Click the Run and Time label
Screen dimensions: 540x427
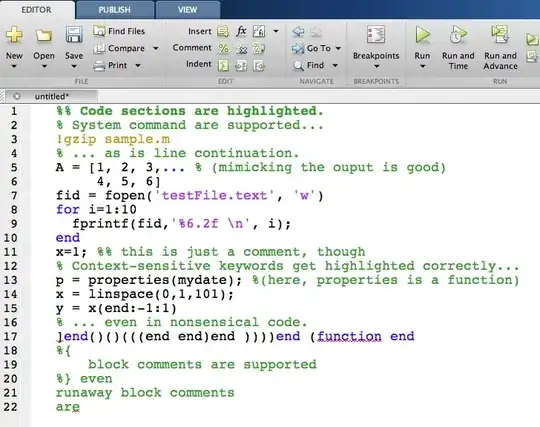[458, 61]
